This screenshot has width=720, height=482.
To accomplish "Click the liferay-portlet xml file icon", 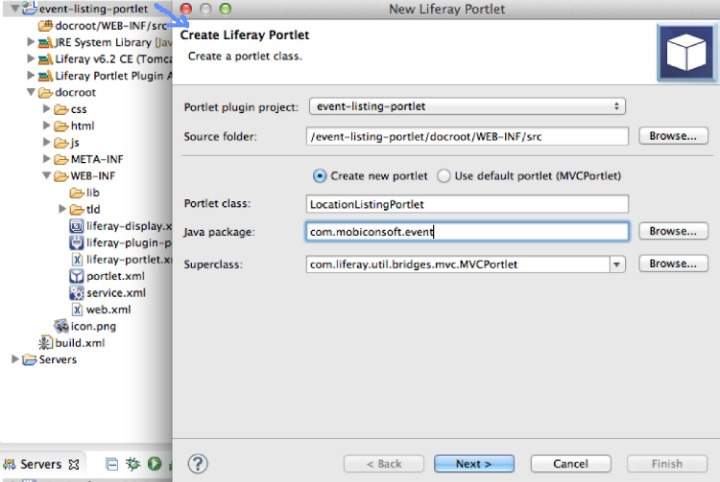I will (77, 260).
